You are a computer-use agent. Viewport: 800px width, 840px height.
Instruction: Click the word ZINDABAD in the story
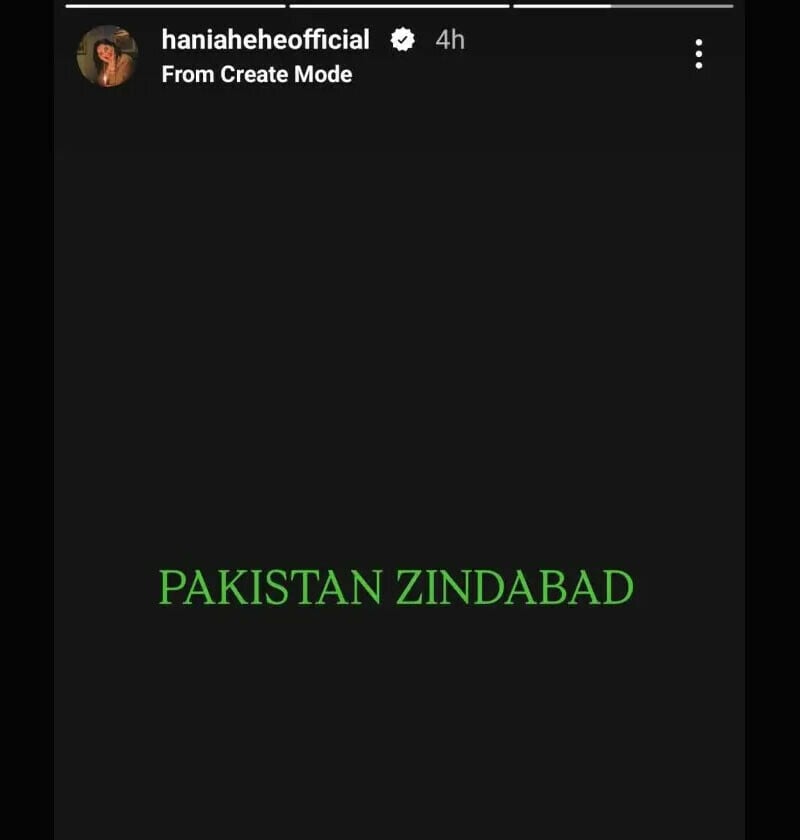[515, 588]
